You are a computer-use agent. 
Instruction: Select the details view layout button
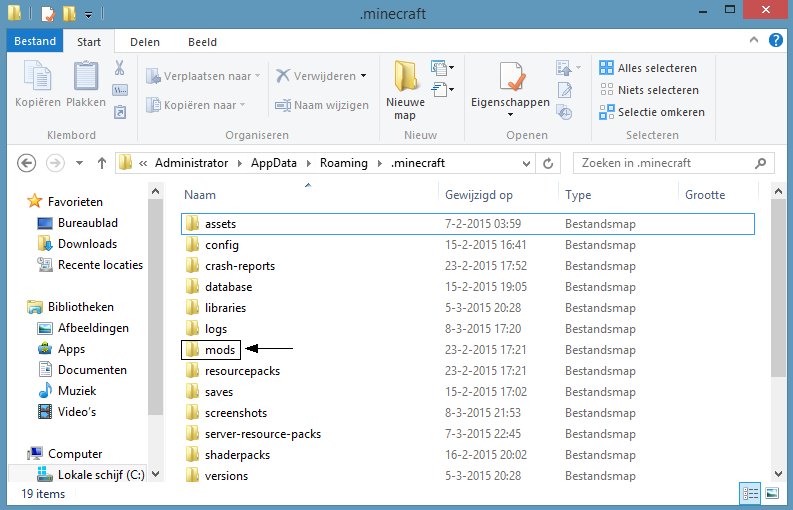750,493
